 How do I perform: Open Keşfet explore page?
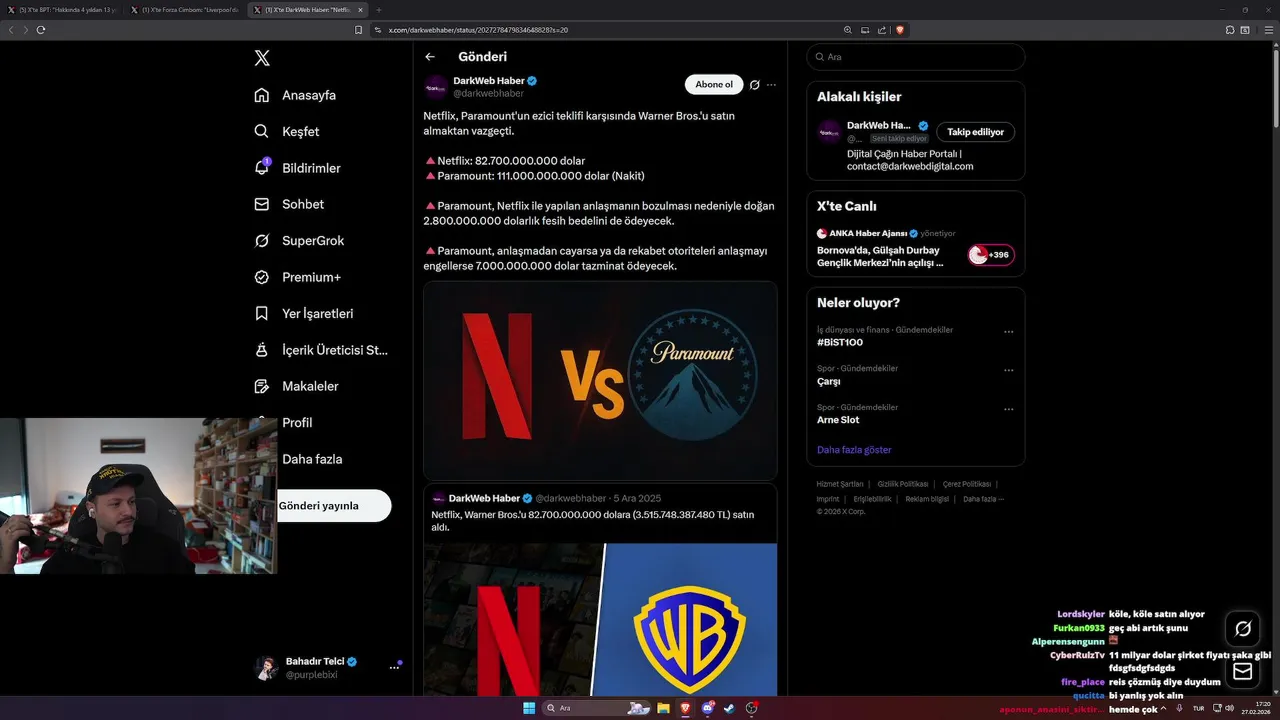coord(287,131)
